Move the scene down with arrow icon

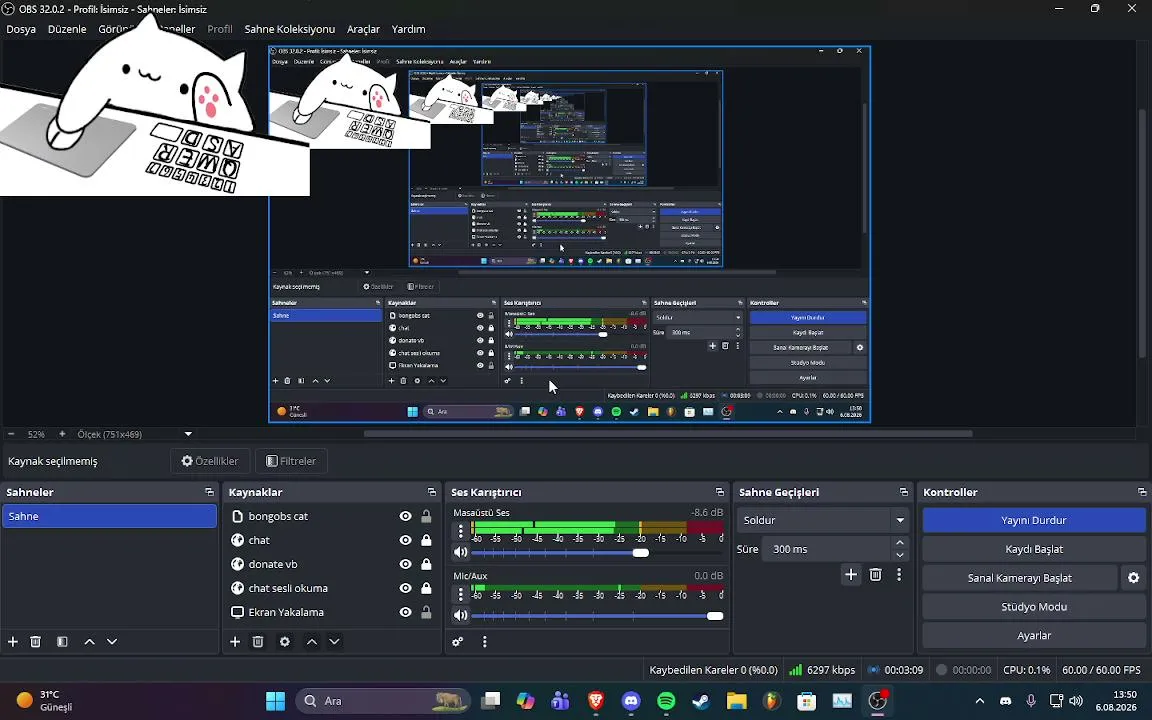click(x=112, y=641)
